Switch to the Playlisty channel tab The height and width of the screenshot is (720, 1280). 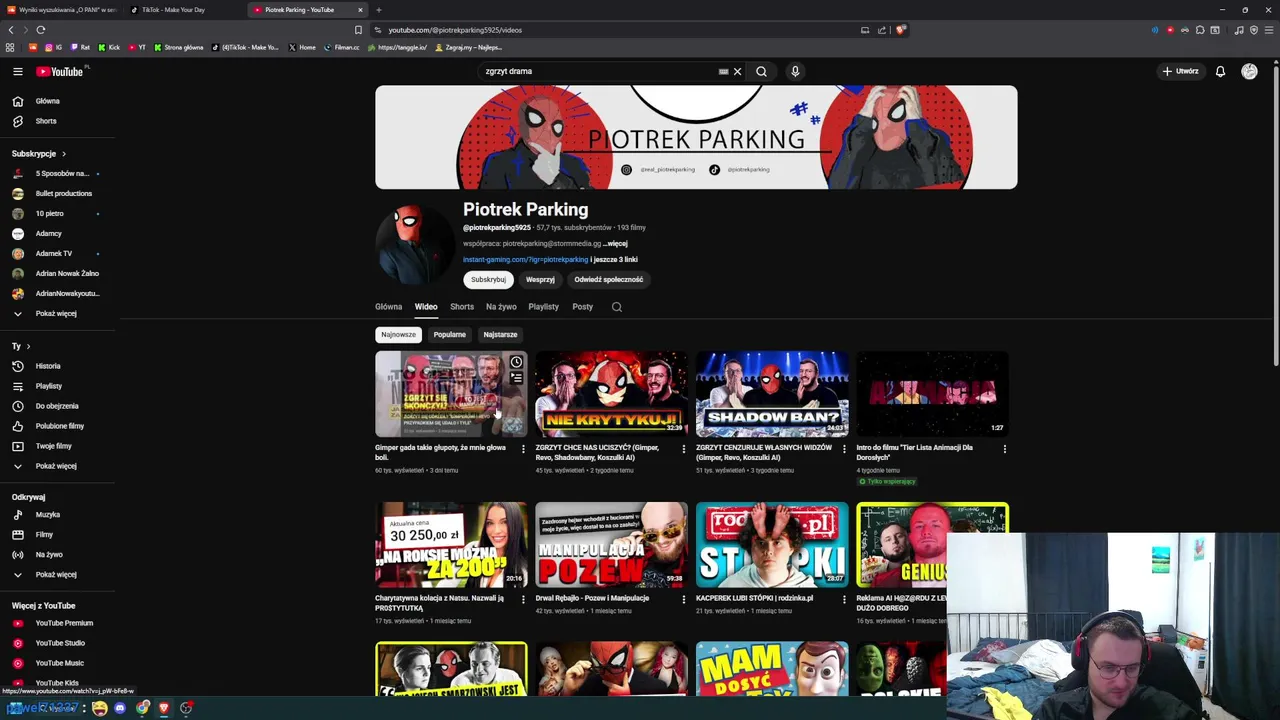click(543, 307)
